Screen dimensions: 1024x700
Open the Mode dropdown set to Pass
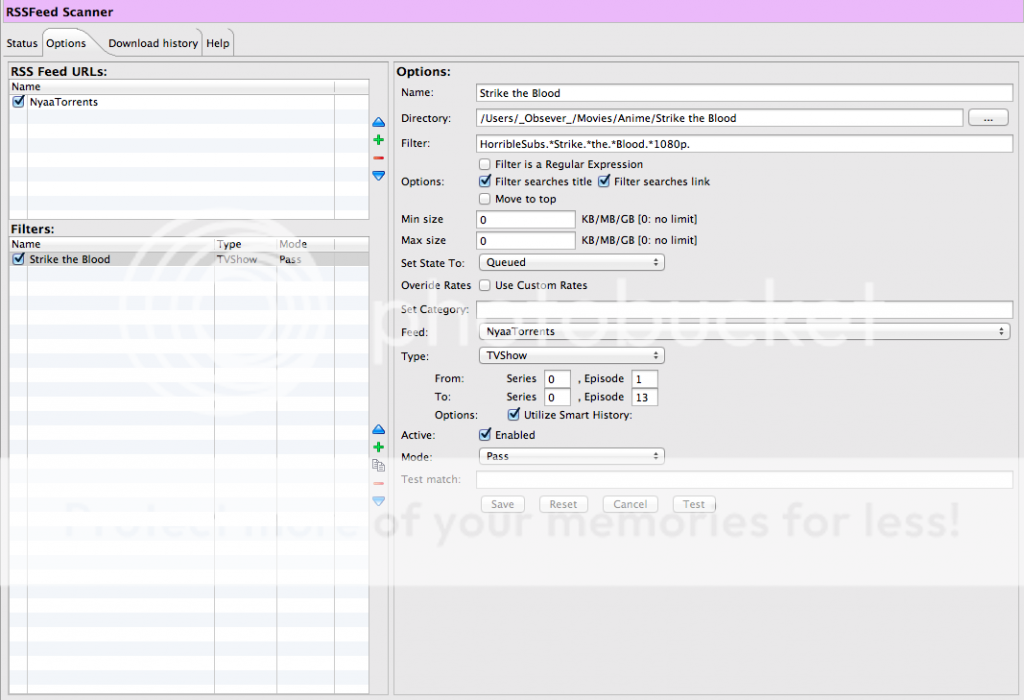571,456
